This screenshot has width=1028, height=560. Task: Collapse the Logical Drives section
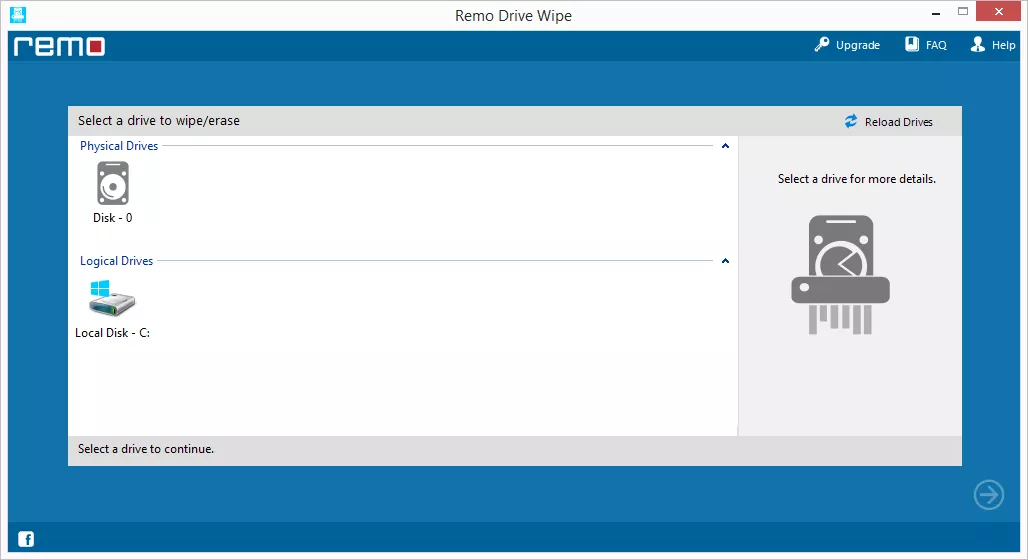pos(725,261)
